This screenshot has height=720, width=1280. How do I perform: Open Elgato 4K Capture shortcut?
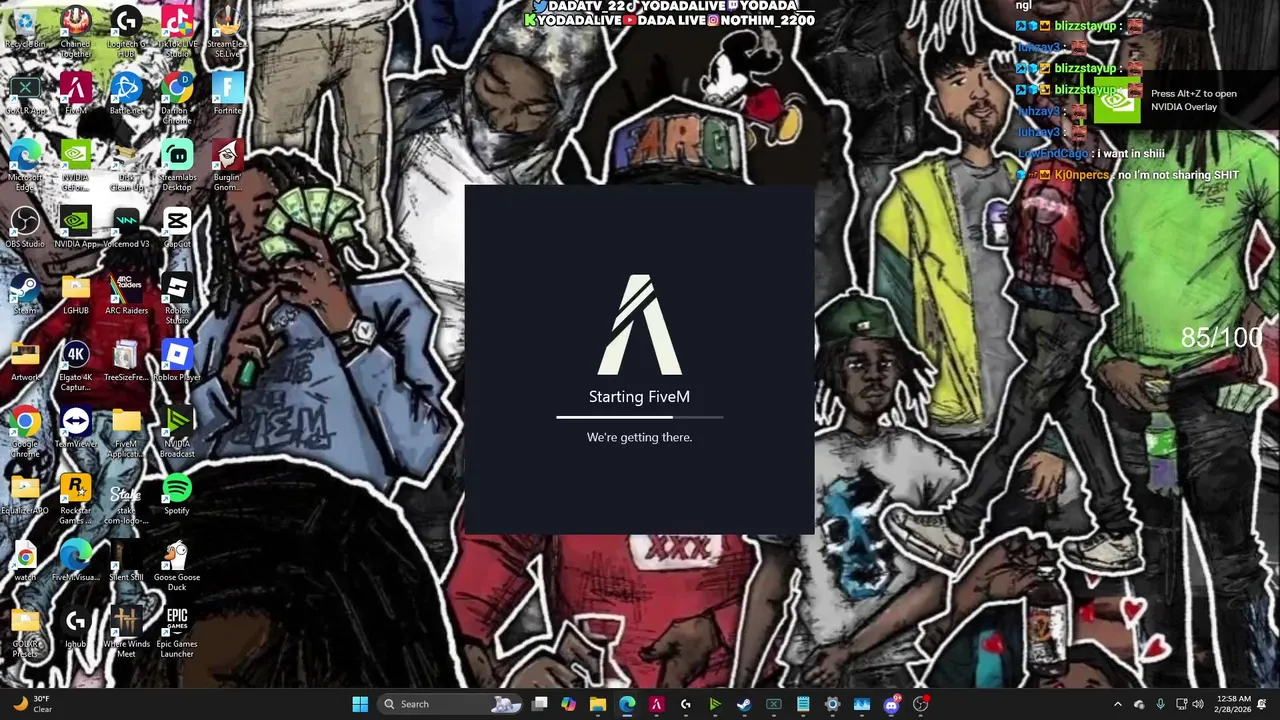pyautogui.click(x=76, y=365)
